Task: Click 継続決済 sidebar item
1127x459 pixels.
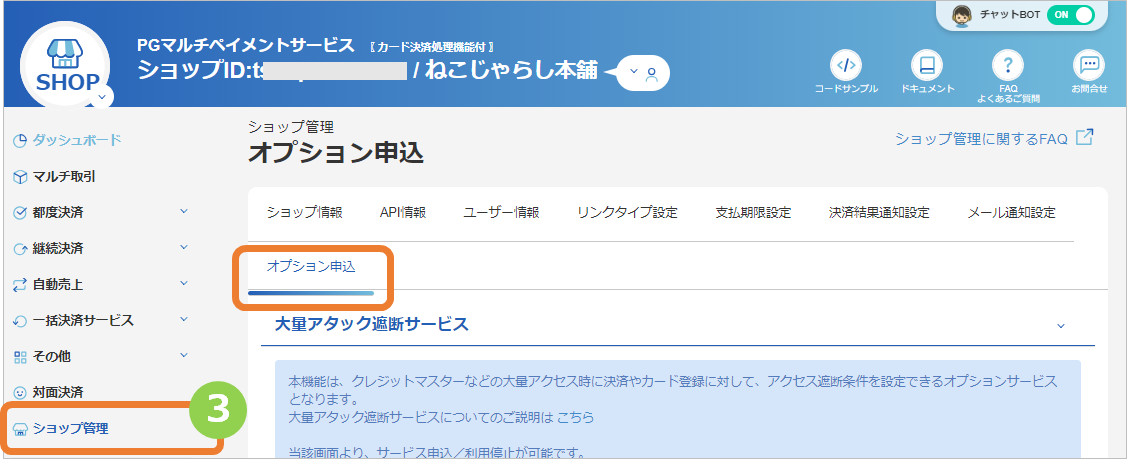Action: (x=58, y=248)
